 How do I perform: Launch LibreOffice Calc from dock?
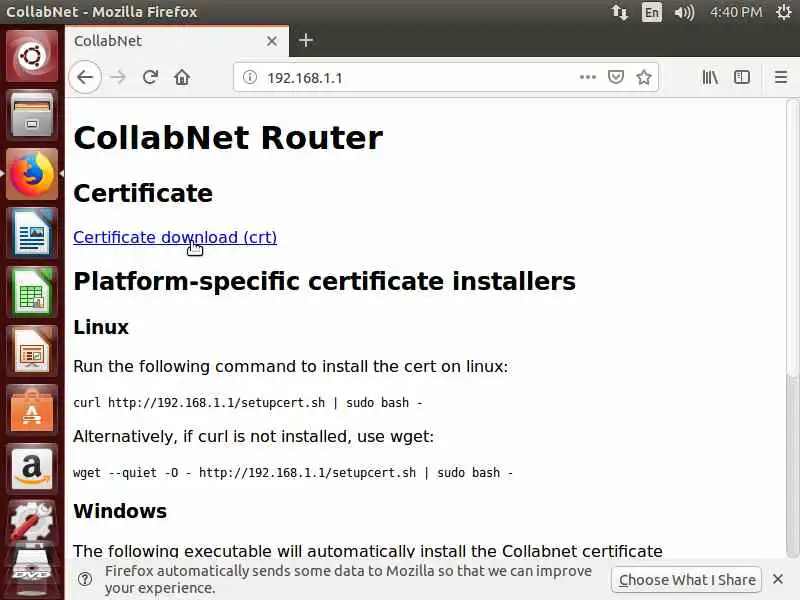click(32, 293)
